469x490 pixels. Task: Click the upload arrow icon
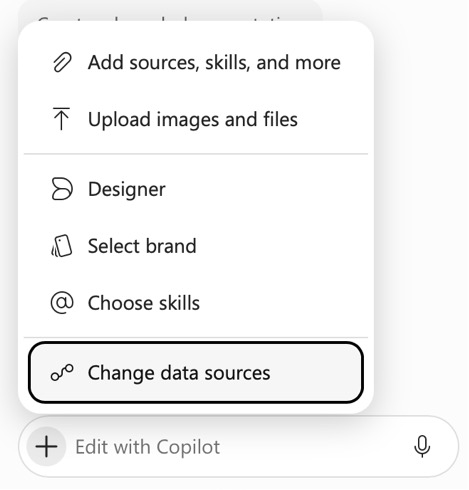click(x=61, y=119)
